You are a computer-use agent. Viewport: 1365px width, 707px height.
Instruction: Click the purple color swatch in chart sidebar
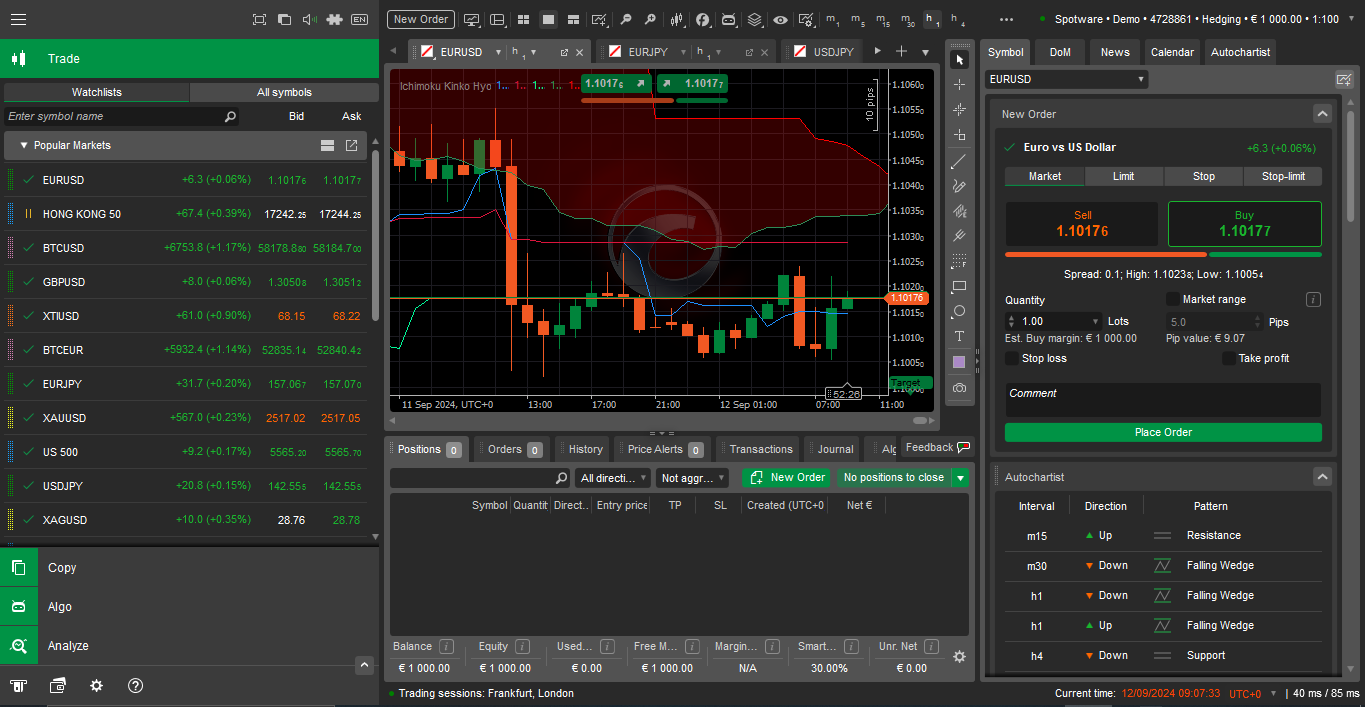[959, 361]
